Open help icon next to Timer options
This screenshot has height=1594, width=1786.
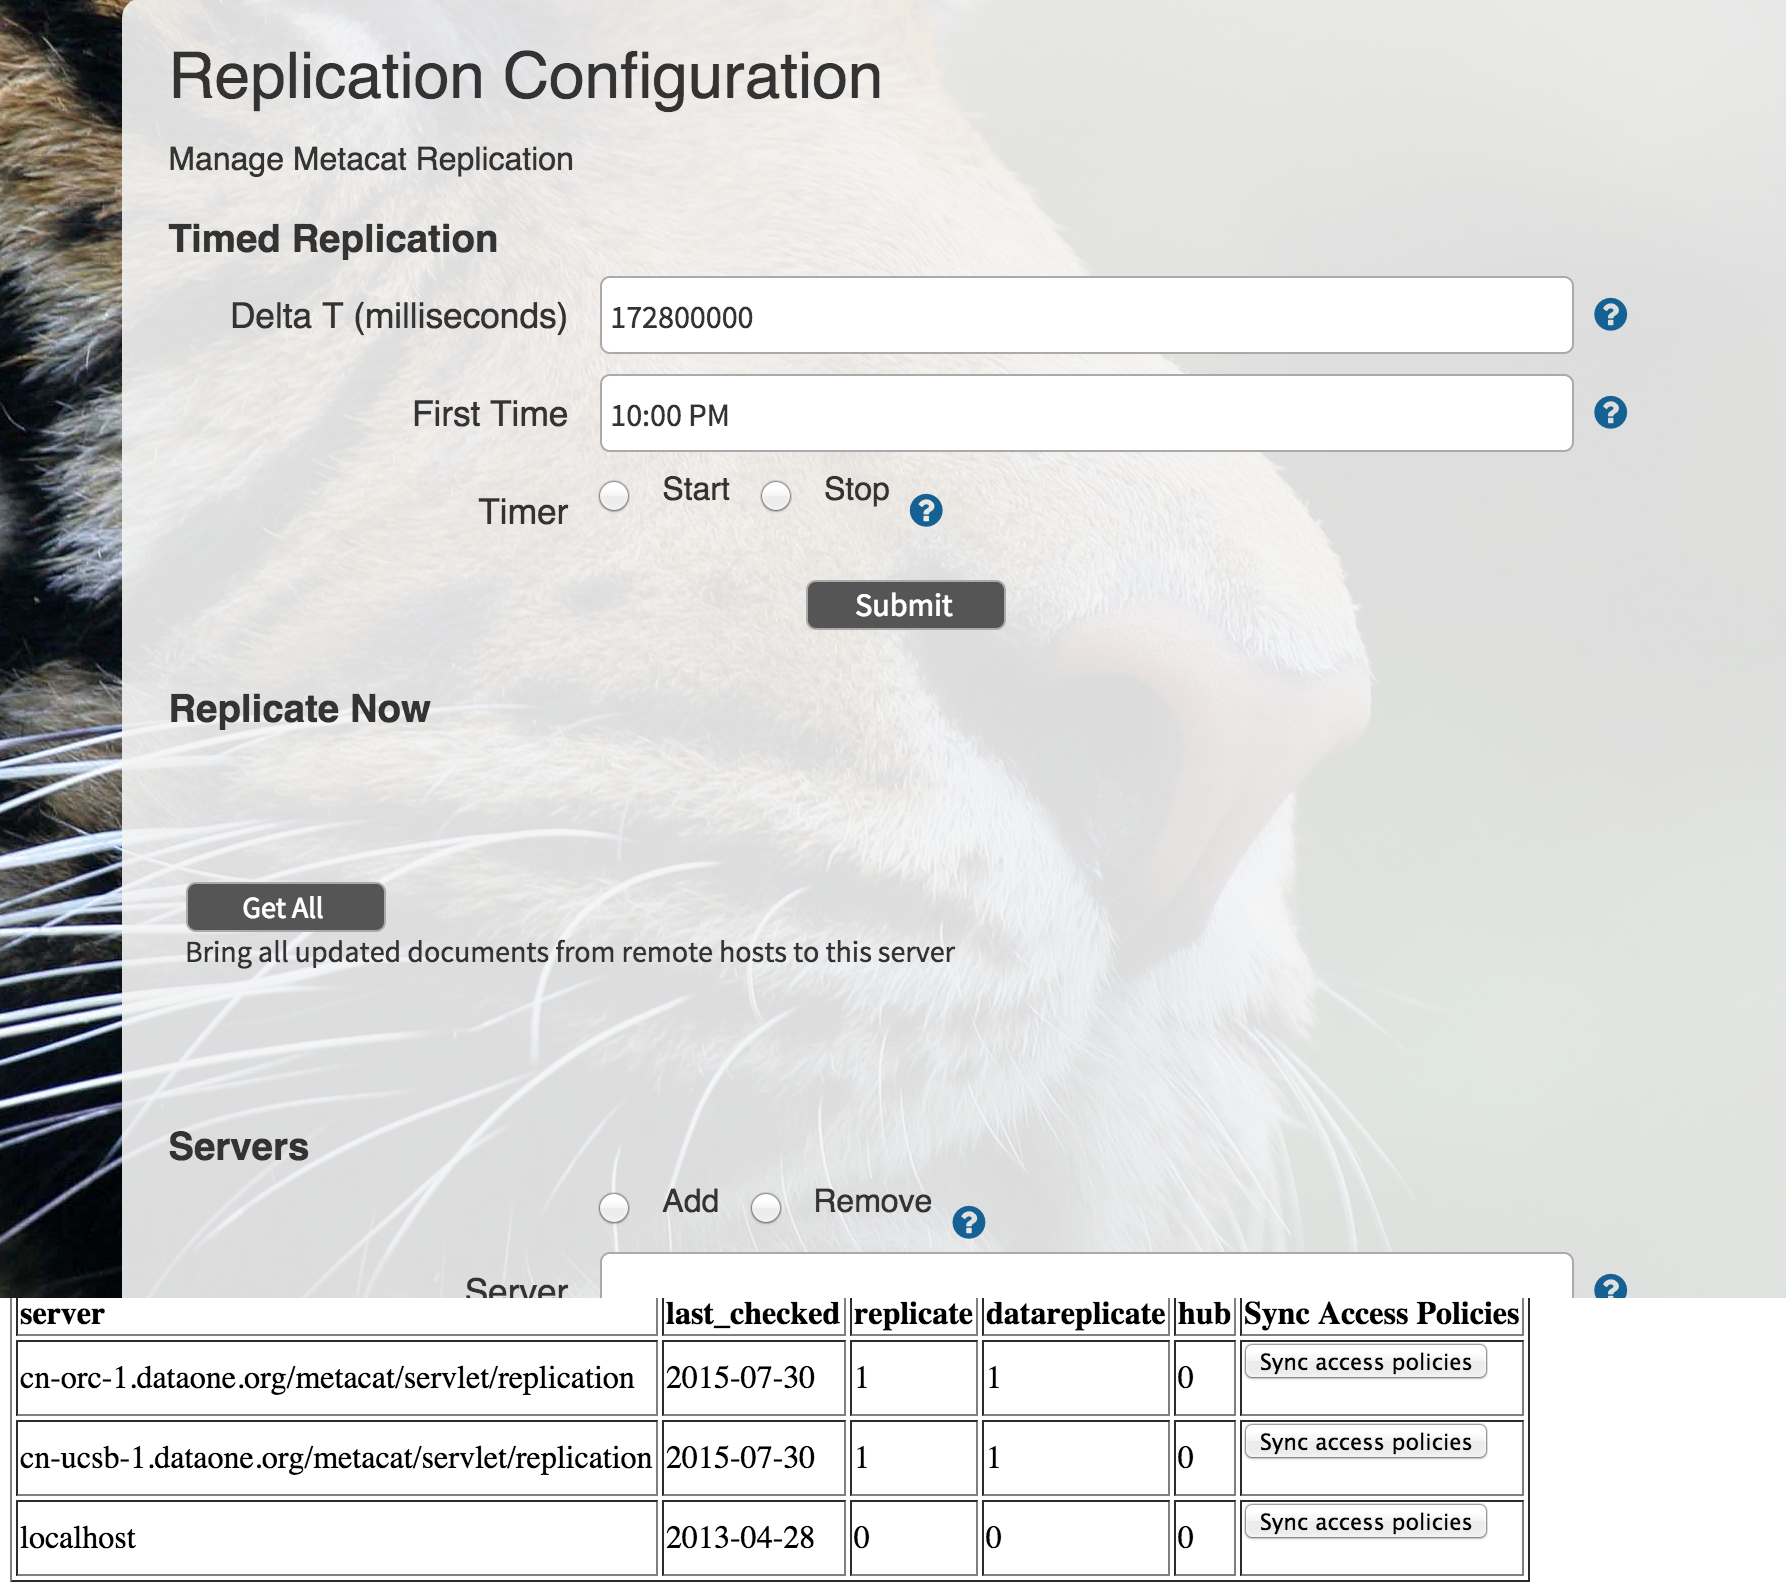[925, 511]
